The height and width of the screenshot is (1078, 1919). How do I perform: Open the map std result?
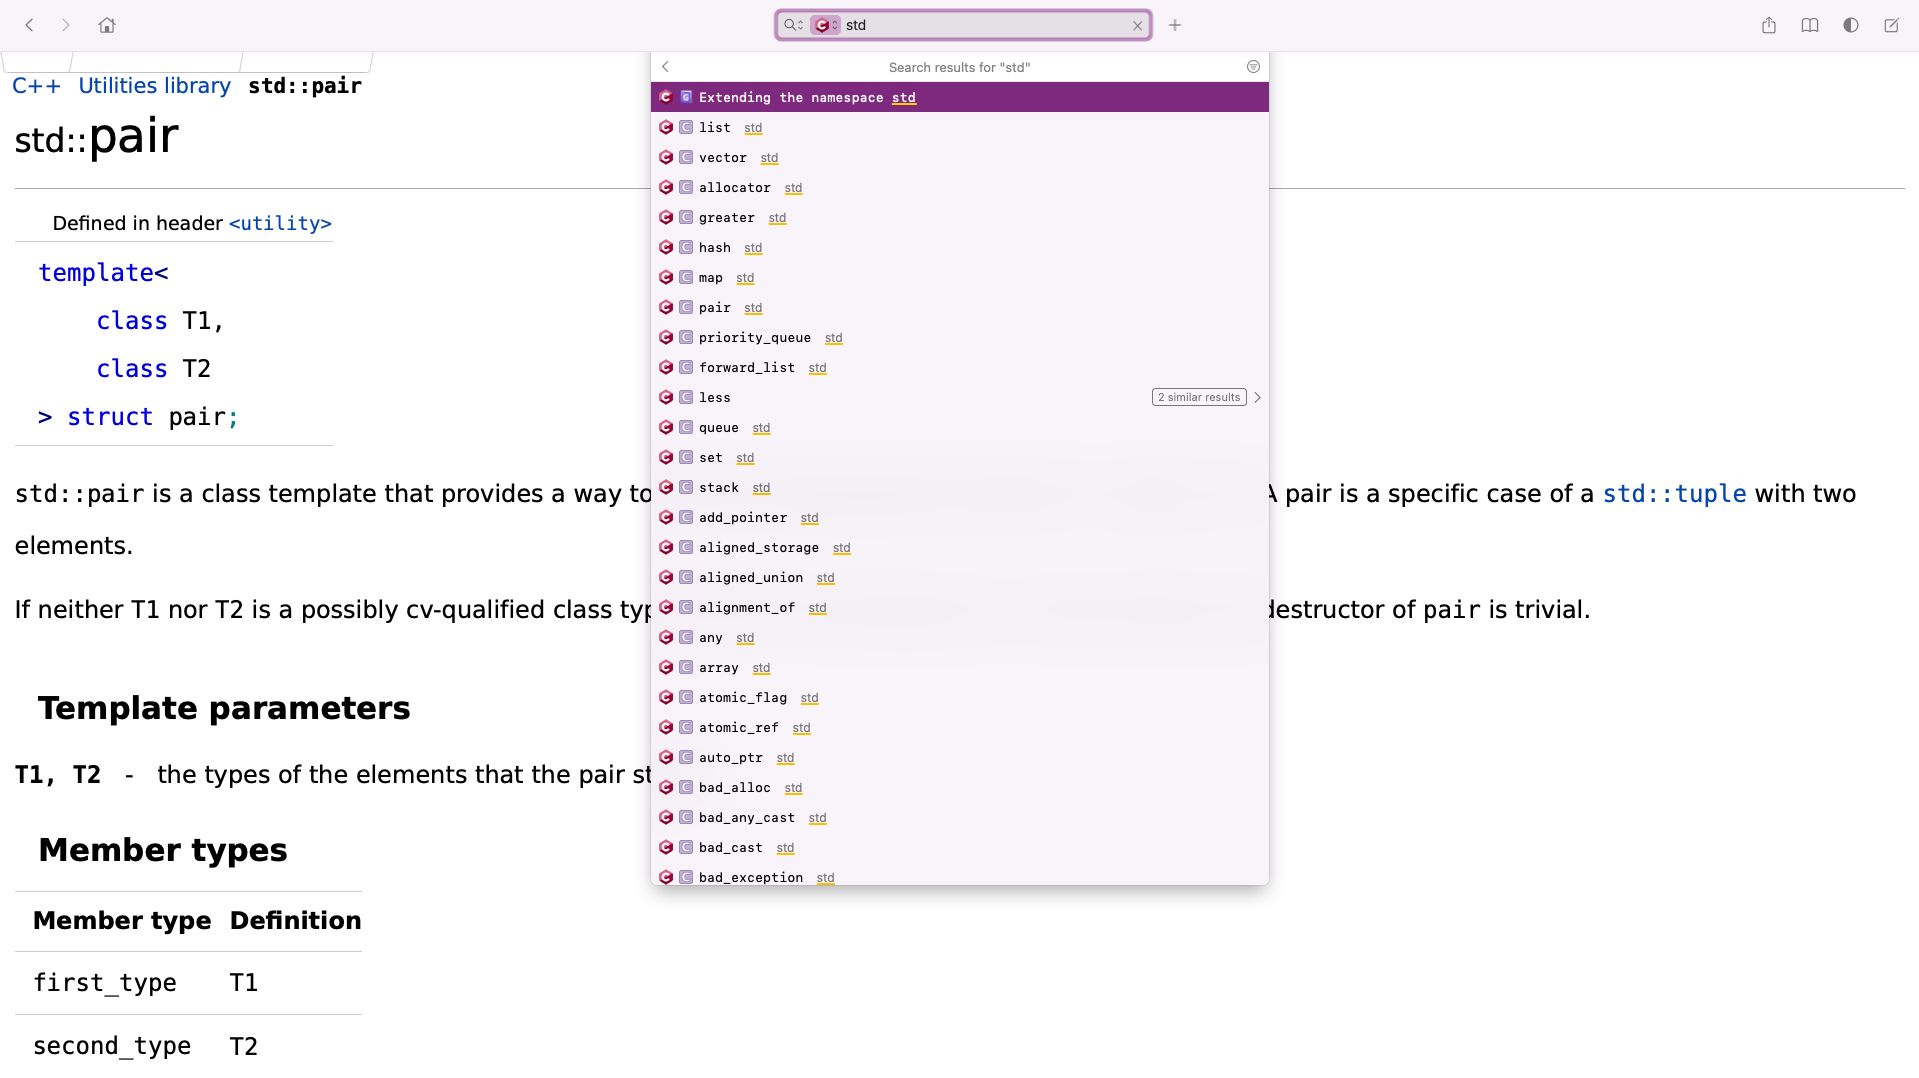(x=960, y=277)
